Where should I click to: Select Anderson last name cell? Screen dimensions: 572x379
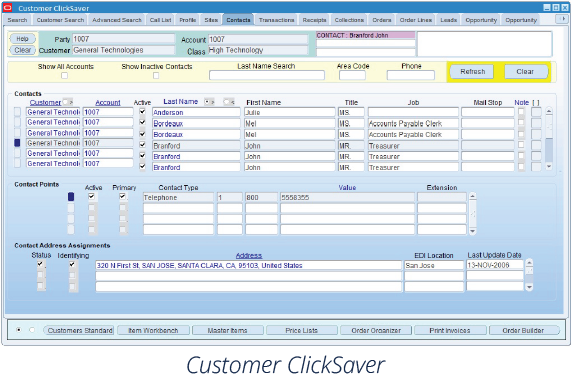196,112
